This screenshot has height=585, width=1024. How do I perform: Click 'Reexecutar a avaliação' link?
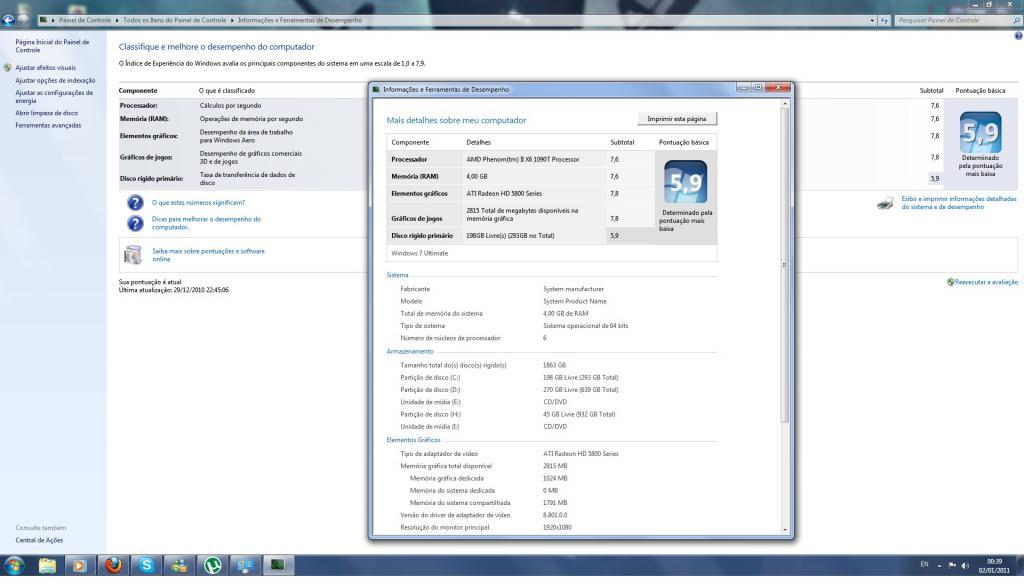coord(986,282)
